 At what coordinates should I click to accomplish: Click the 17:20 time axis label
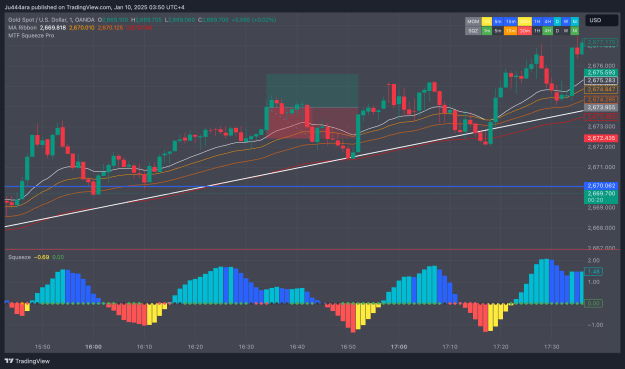coord(501,347)
